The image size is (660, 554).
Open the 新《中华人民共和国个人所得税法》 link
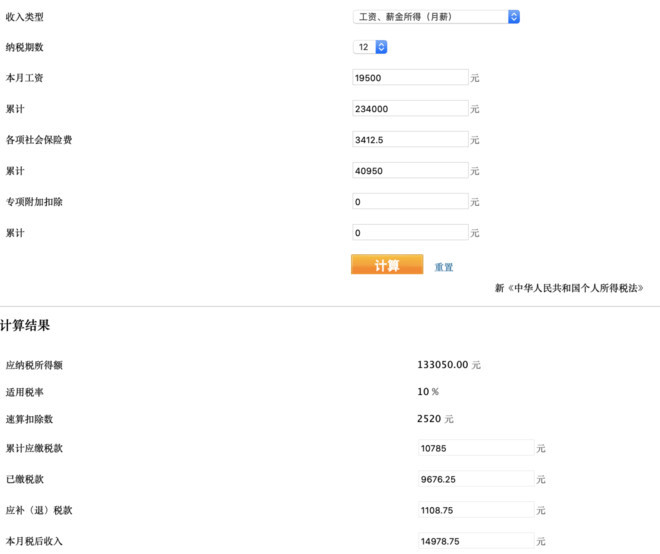tap(575, 288)
